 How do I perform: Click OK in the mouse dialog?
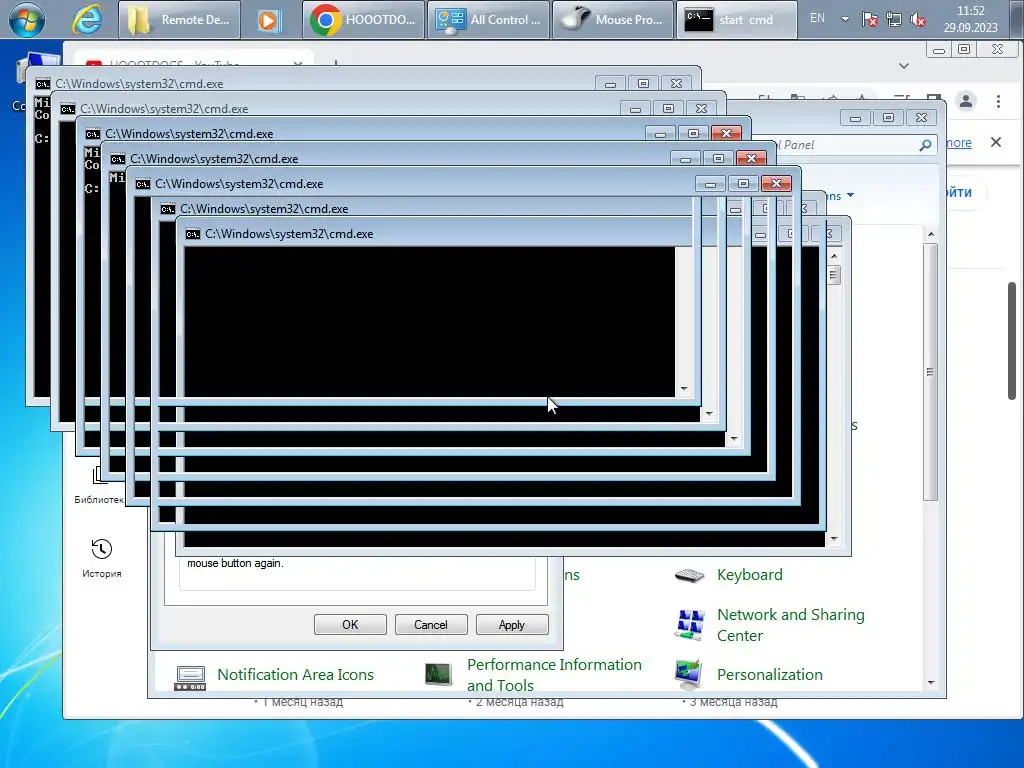click(350, 624)
